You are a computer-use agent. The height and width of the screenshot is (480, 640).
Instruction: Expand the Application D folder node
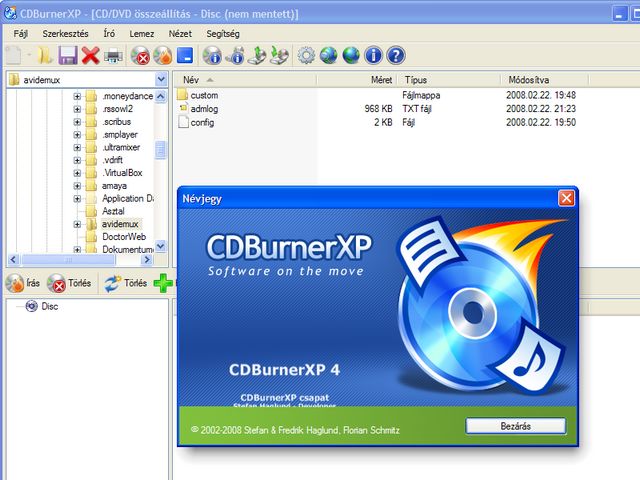tap(77, 198)
